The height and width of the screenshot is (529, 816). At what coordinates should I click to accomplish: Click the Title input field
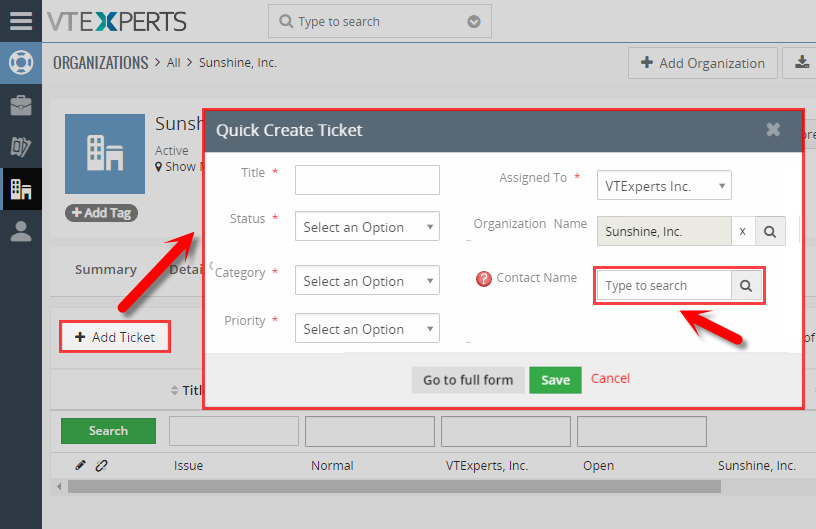[x=367, y=180]
